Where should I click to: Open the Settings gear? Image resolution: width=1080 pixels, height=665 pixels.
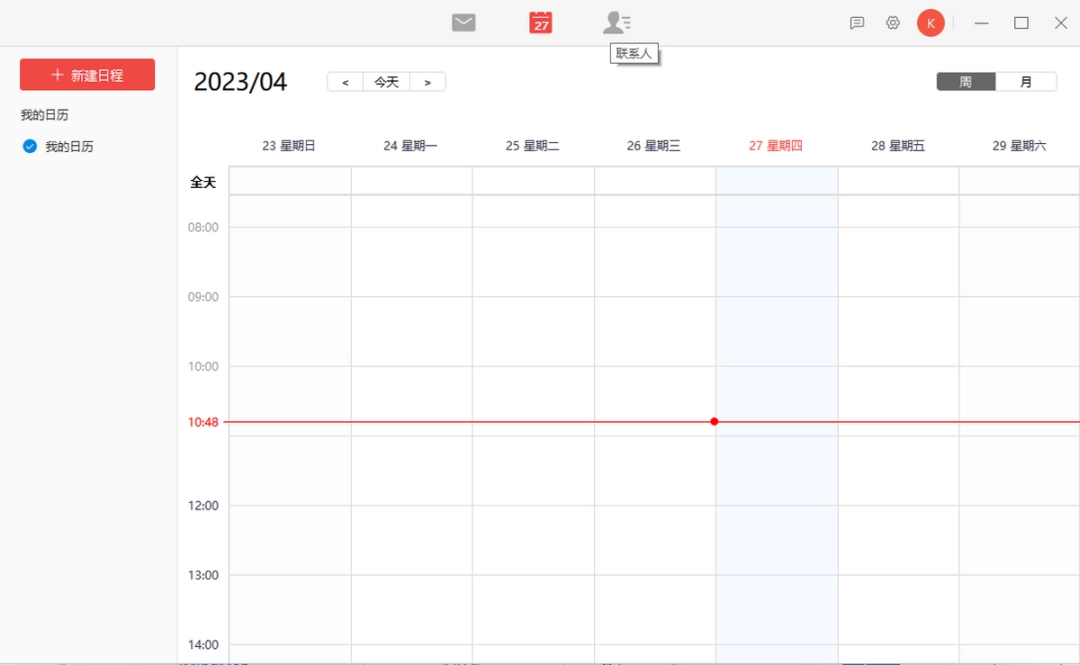tap(892, 22)
